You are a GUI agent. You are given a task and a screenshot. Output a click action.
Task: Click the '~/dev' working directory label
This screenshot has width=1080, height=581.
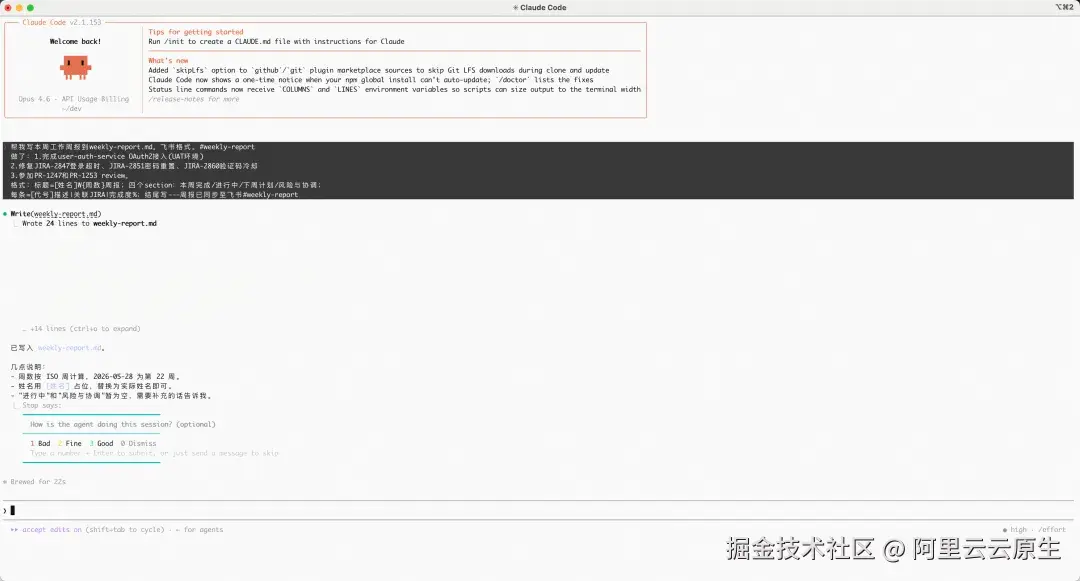pos(72,109)
